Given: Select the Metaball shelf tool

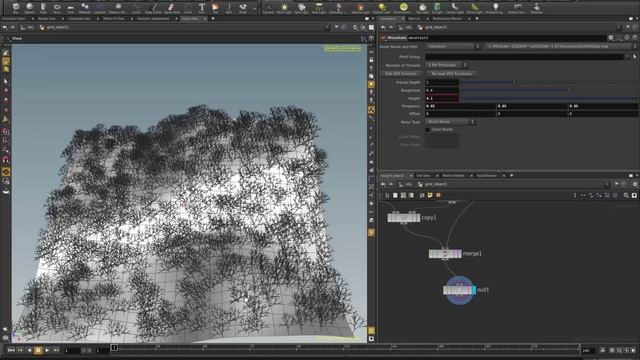Looking at the screenshot, I should point(85,8).
